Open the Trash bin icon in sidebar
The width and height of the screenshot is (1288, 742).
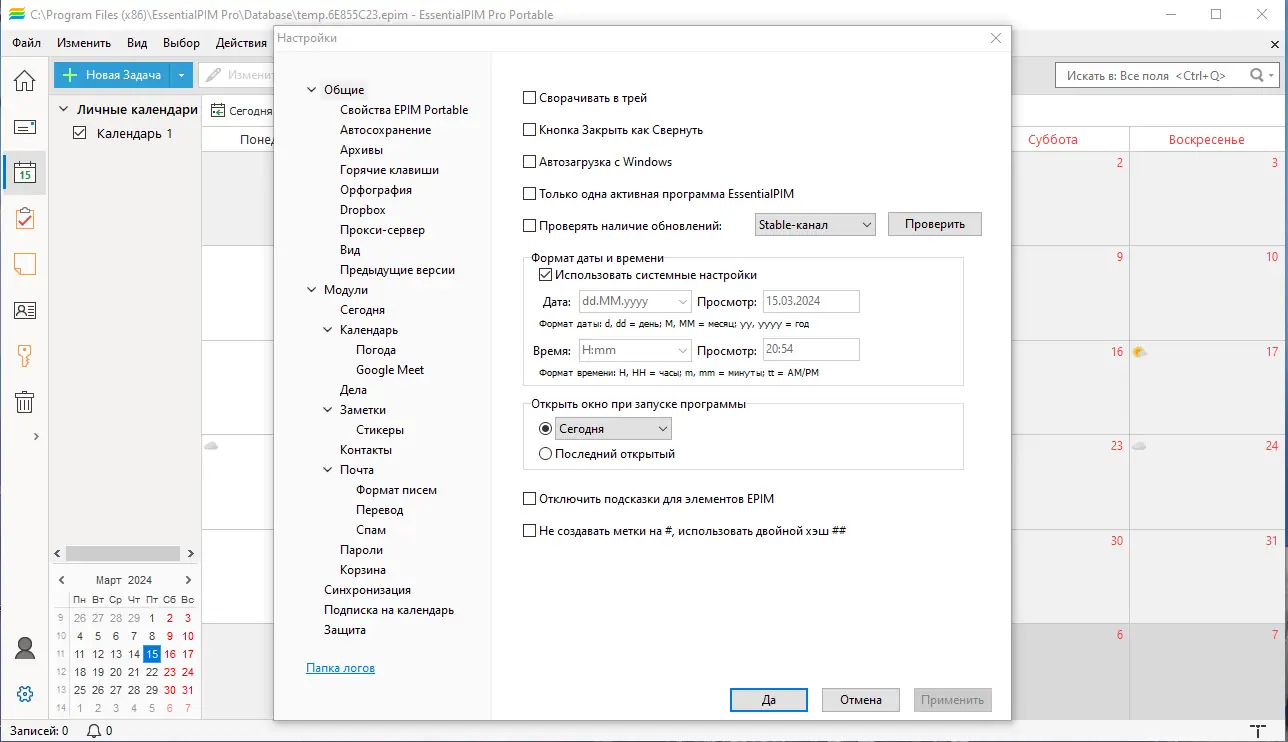point(24,402)
